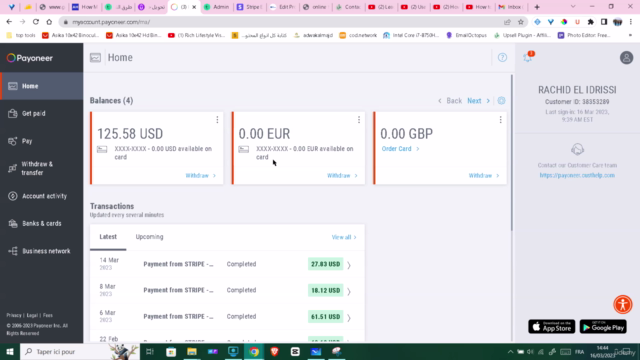Open the Fees footer link
640x360 pixels.
point(48,316)
